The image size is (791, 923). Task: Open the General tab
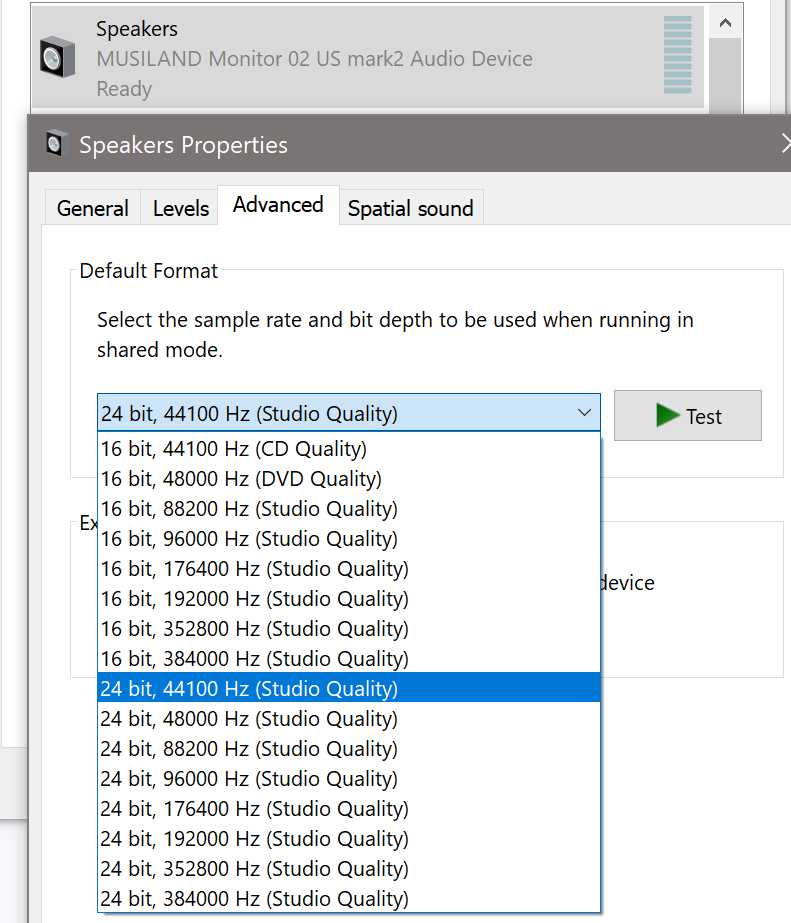92,208
